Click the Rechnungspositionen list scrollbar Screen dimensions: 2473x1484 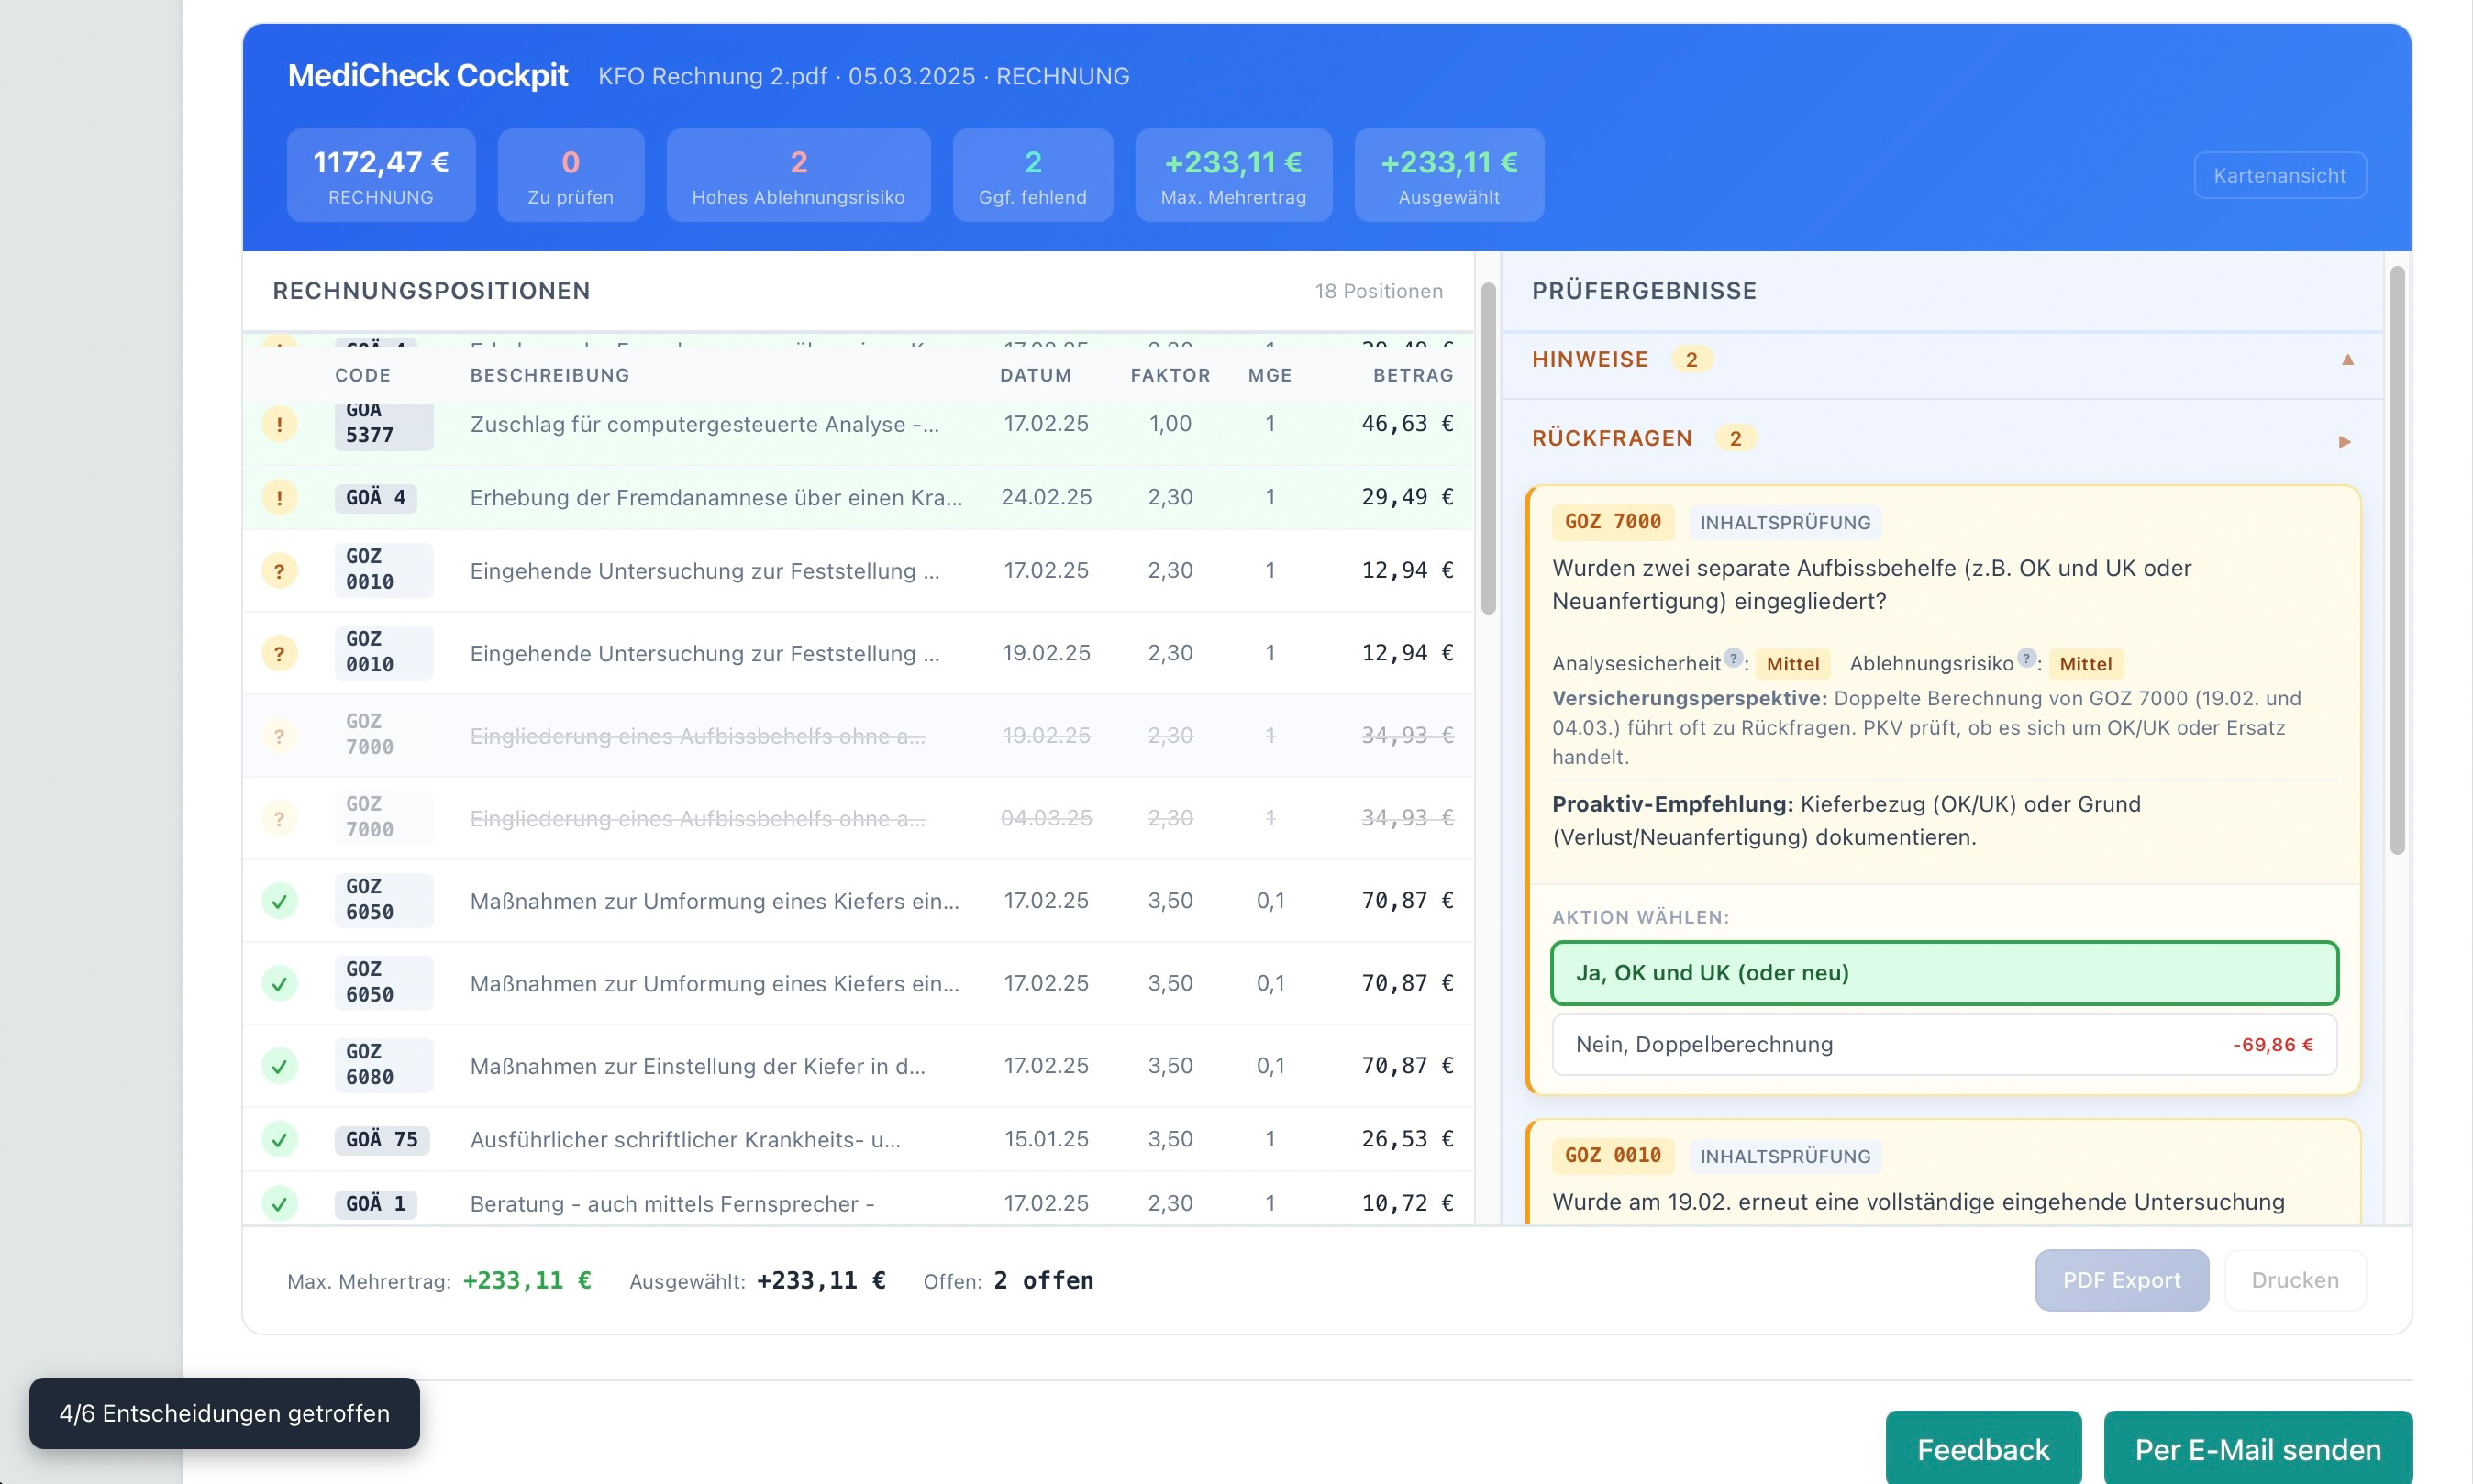click(x=1487, y=450)
